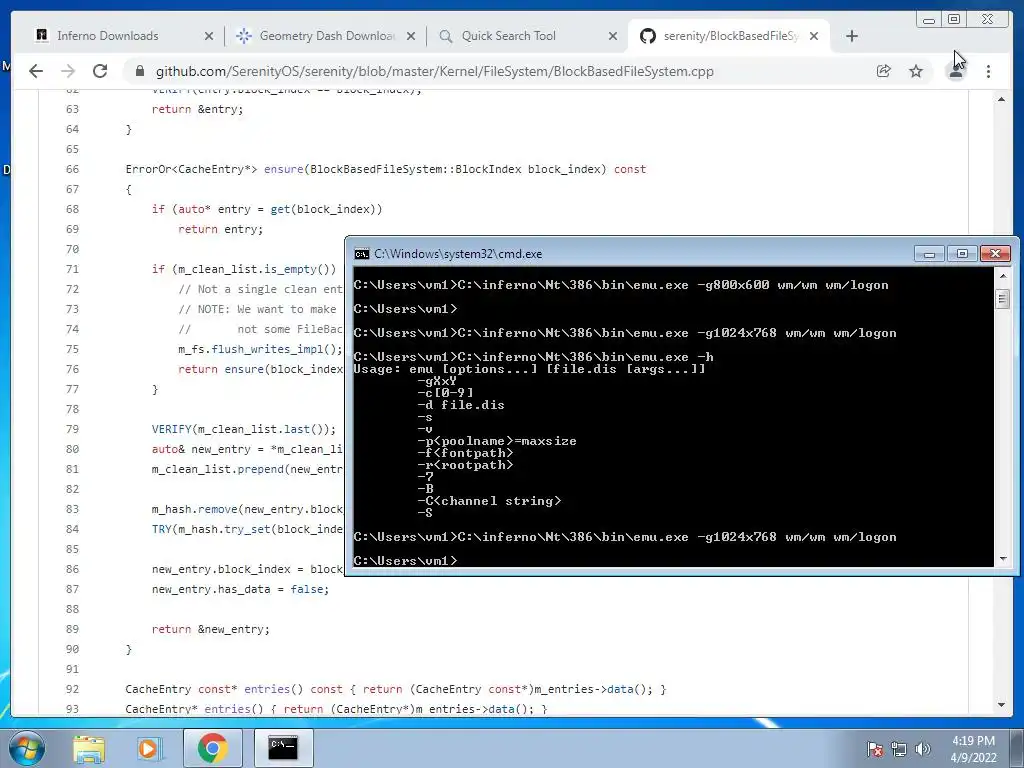Open a new Chrome tab
This screenshot has height=768, width=1024.
(852, 36)
